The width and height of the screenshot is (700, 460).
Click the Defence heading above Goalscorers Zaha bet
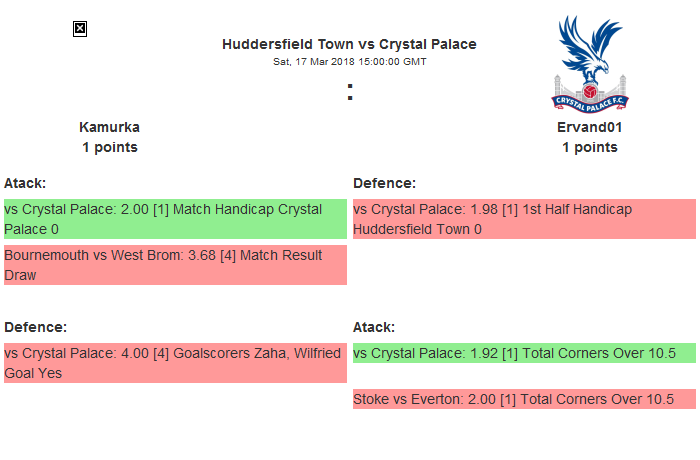pos(35,327)
